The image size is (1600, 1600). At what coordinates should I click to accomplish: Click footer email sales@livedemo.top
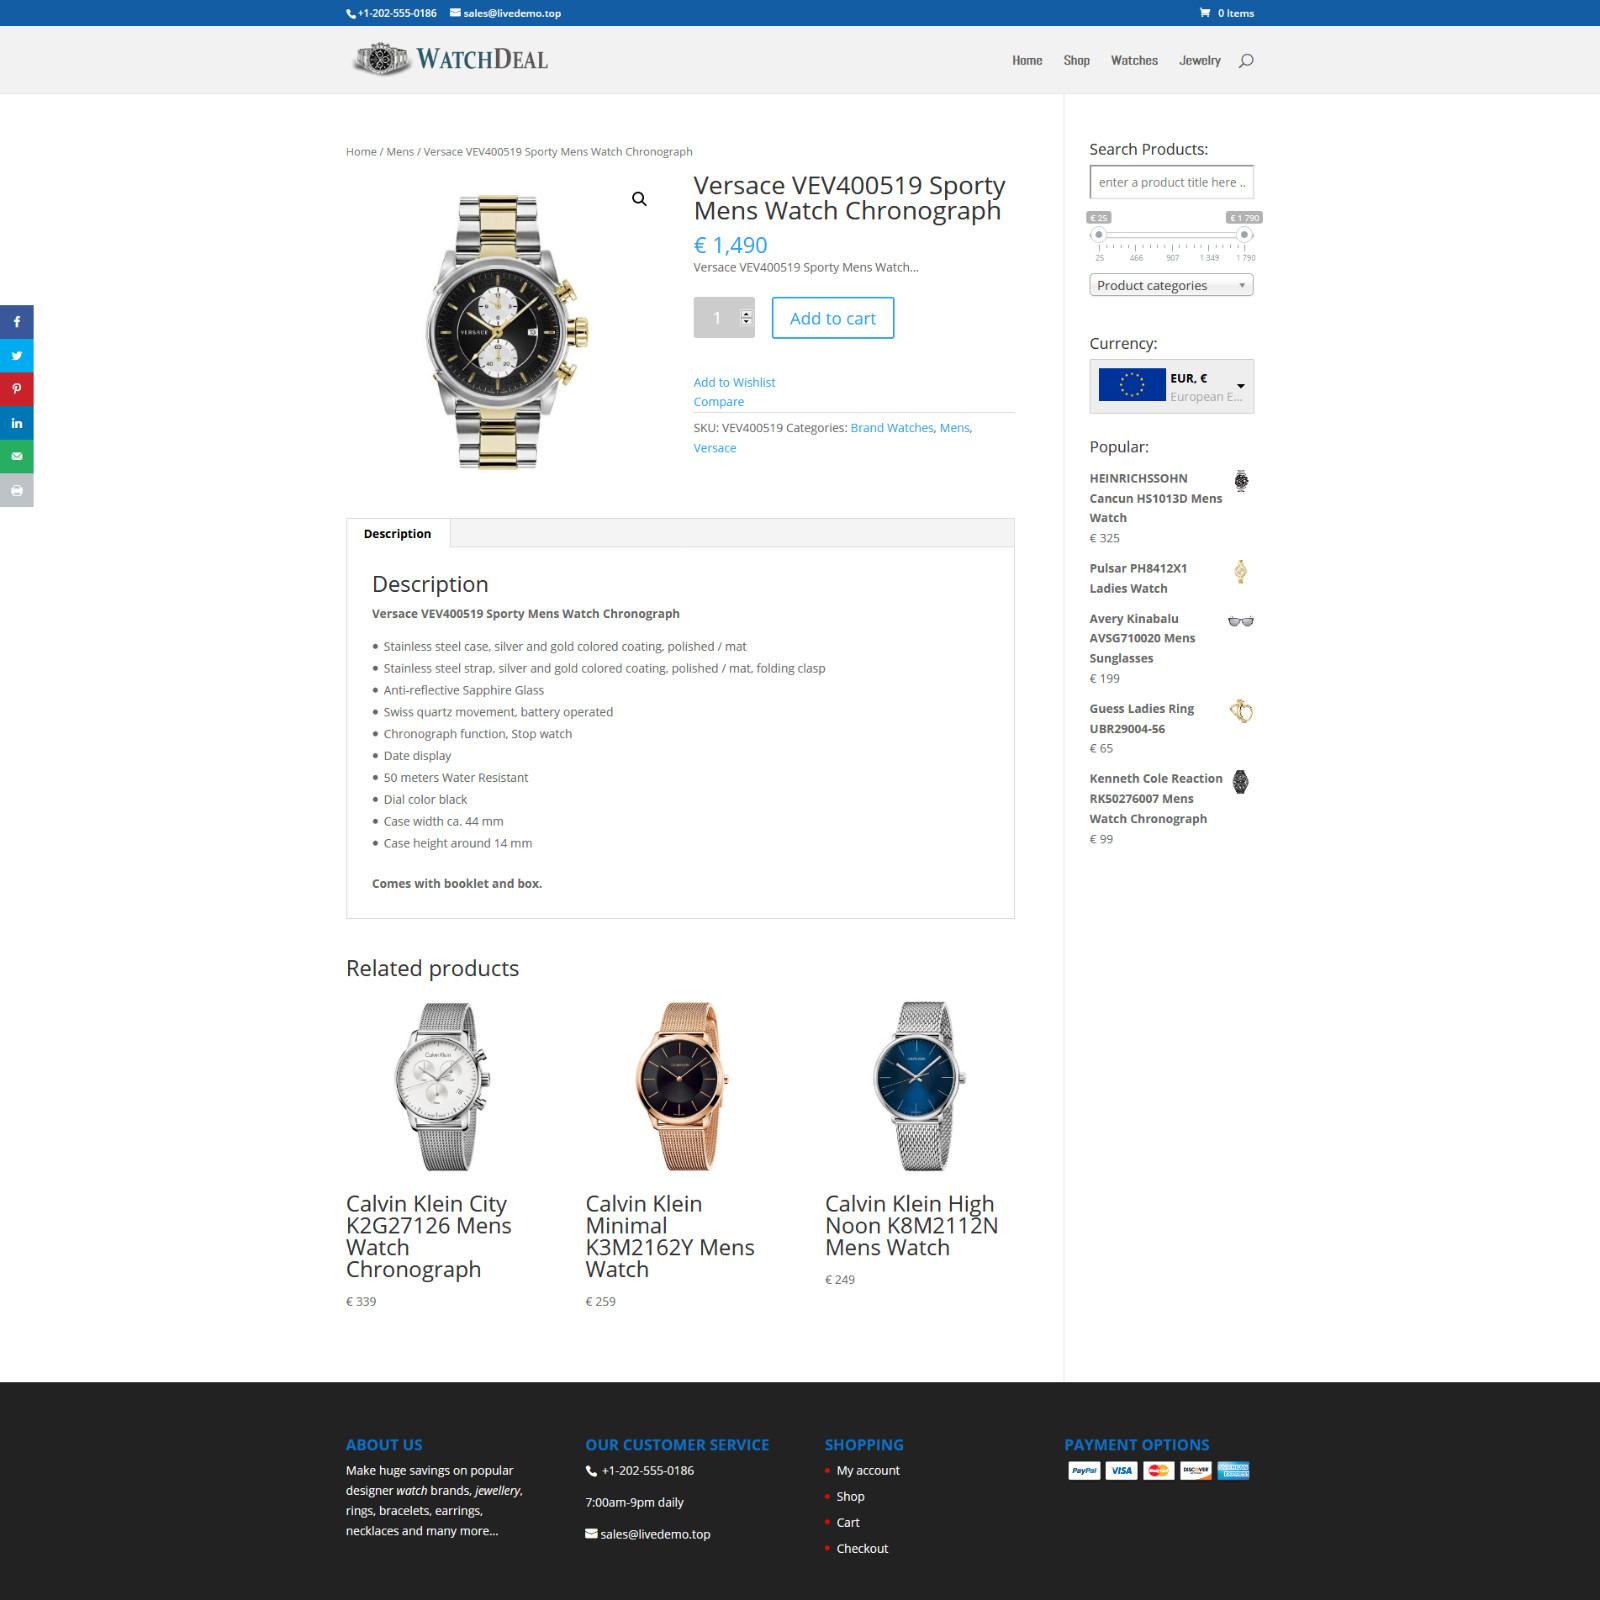point(655,1534)
